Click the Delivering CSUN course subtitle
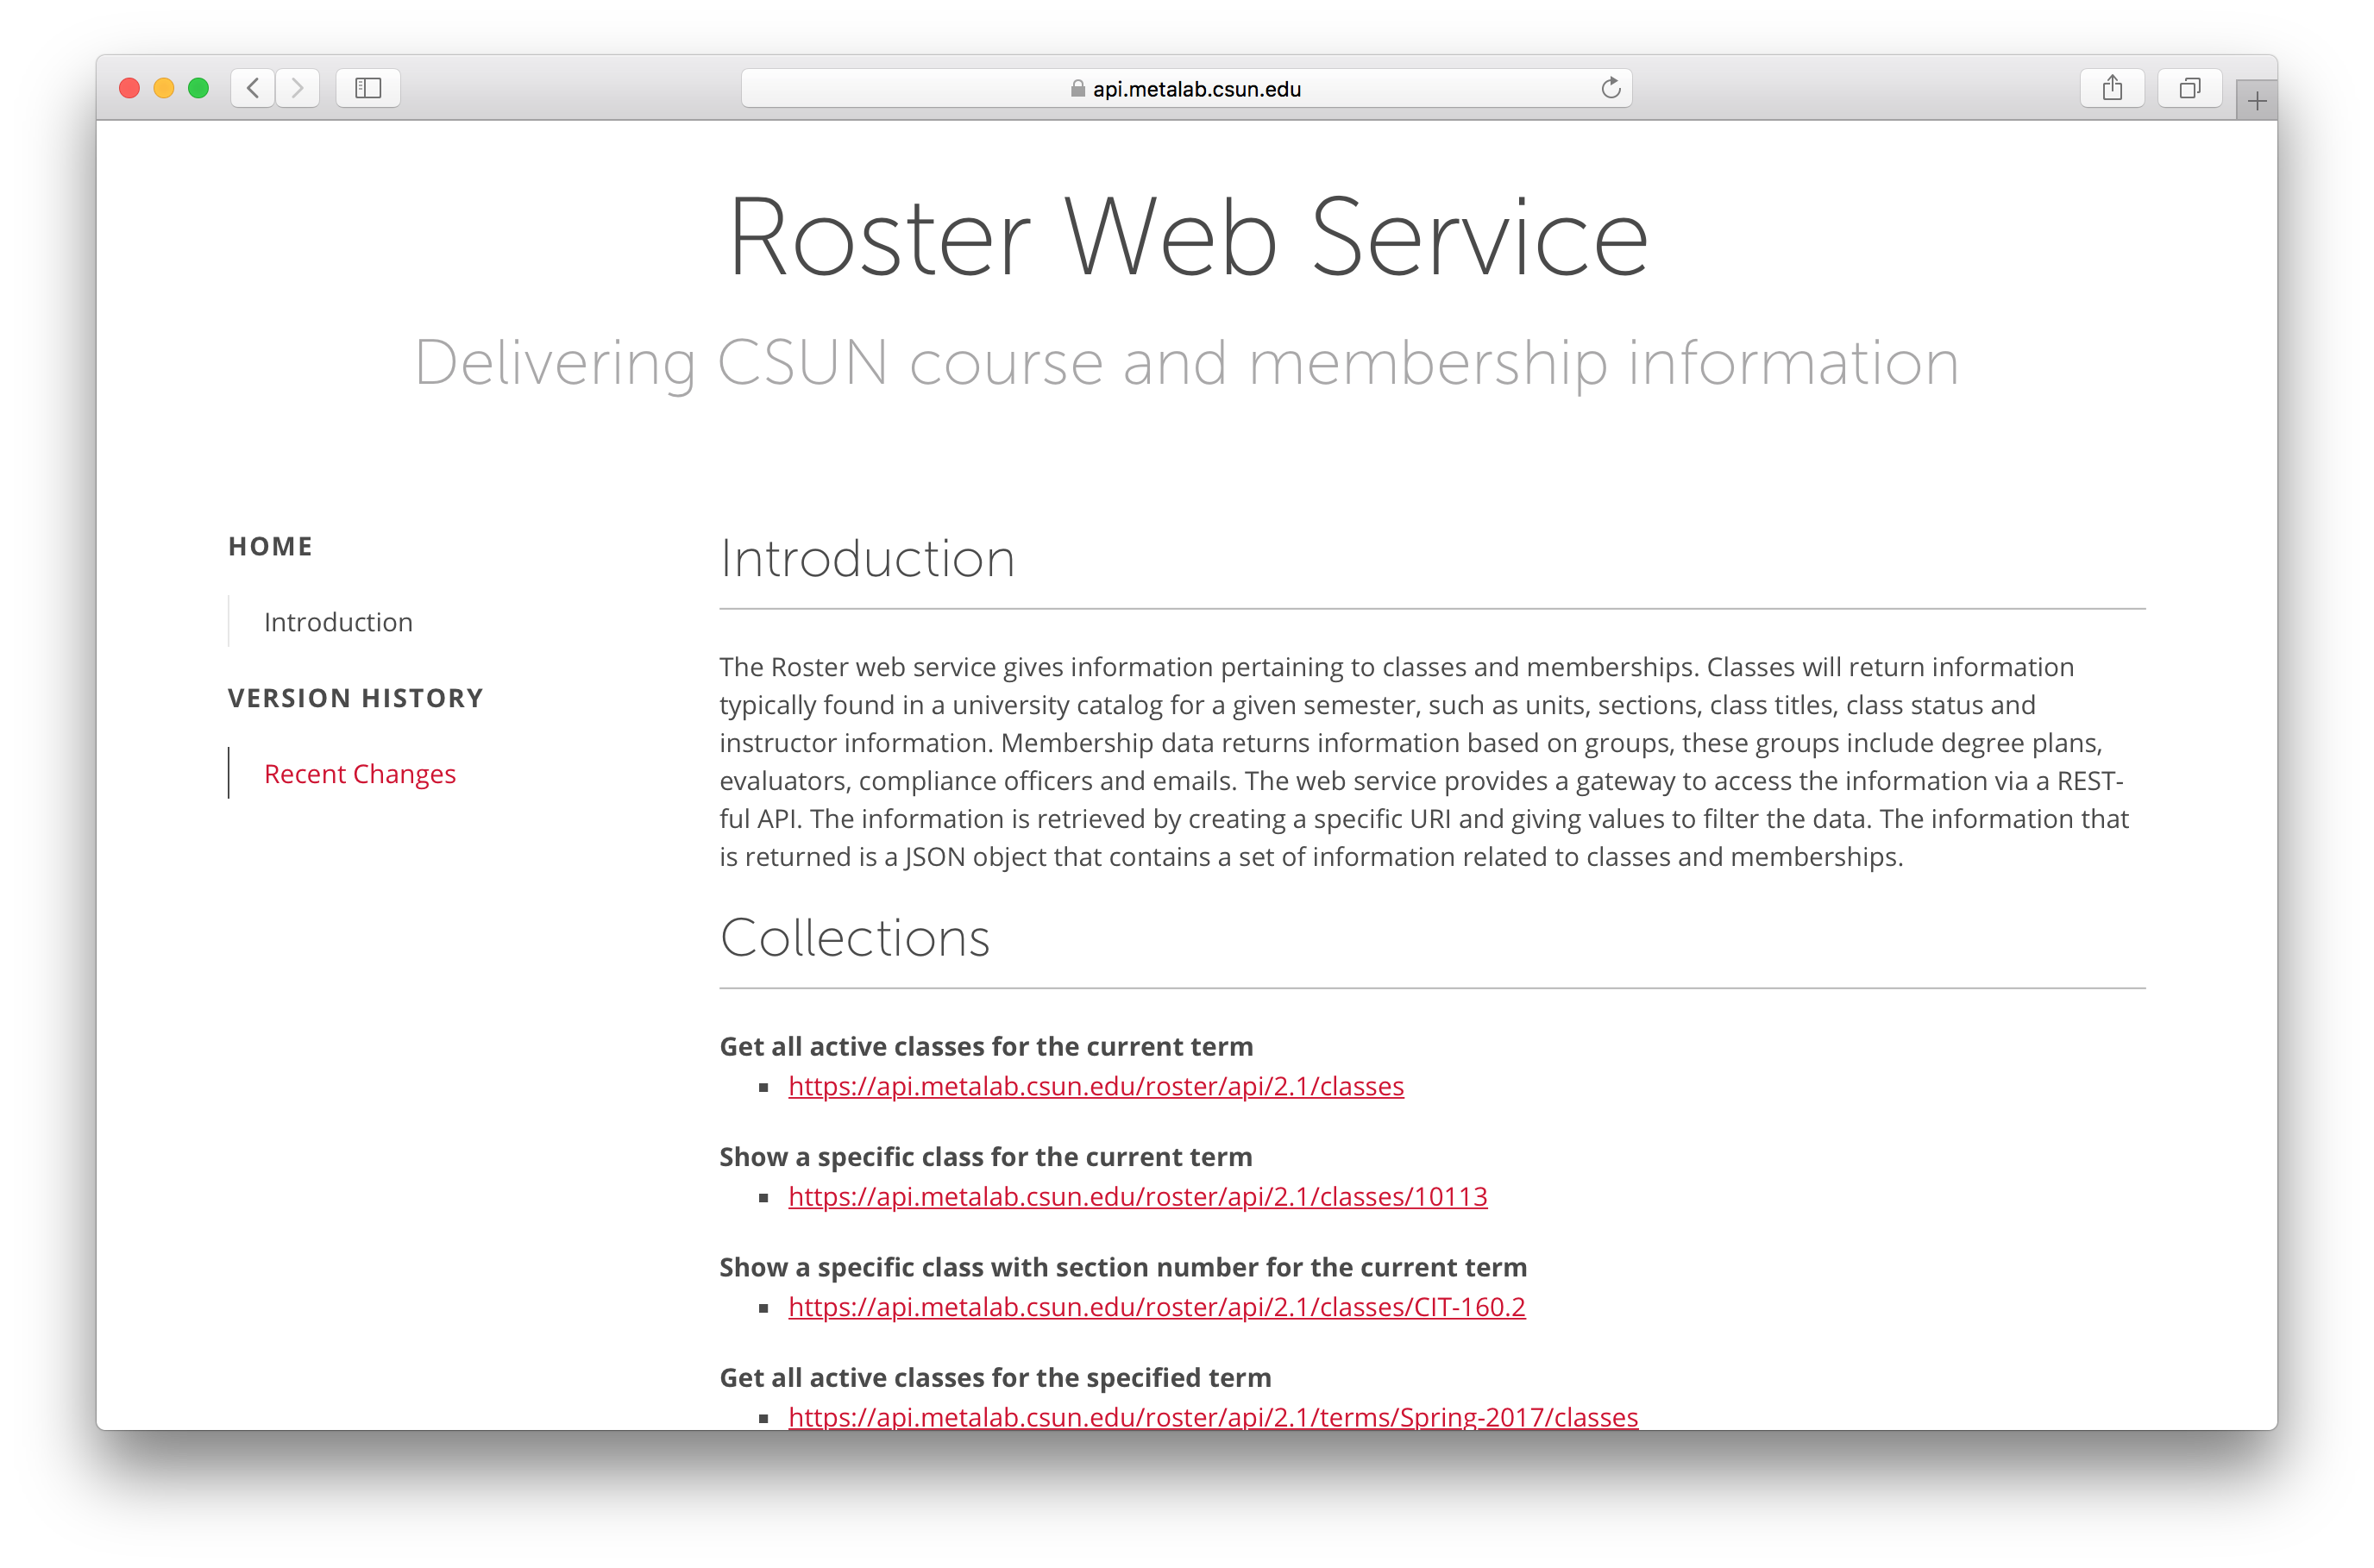 1187,363
